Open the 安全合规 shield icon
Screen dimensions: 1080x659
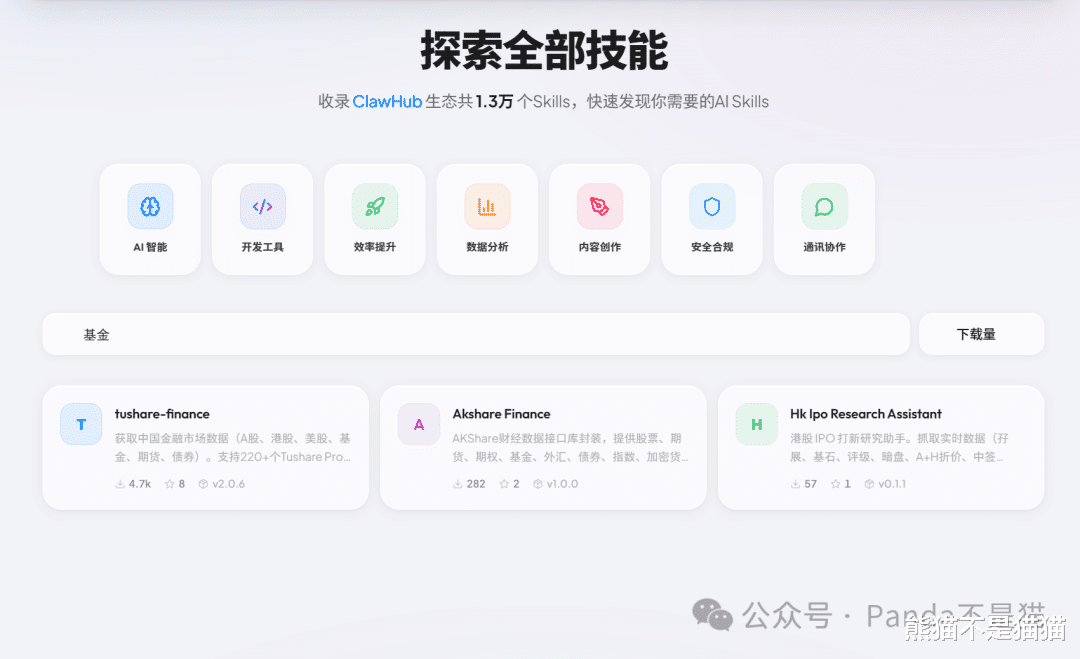(x=712, y=207)
